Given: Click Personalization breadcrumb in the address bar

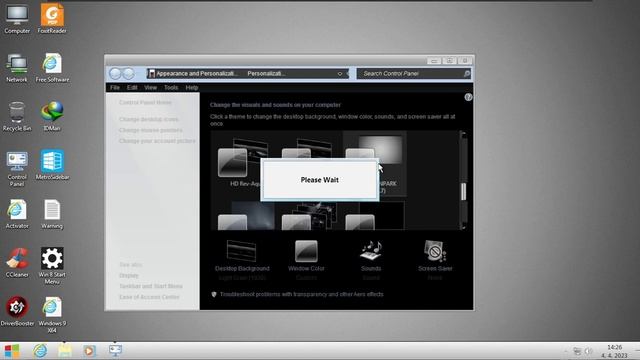Looking at the screenshot, I should [x=266, y=73].
